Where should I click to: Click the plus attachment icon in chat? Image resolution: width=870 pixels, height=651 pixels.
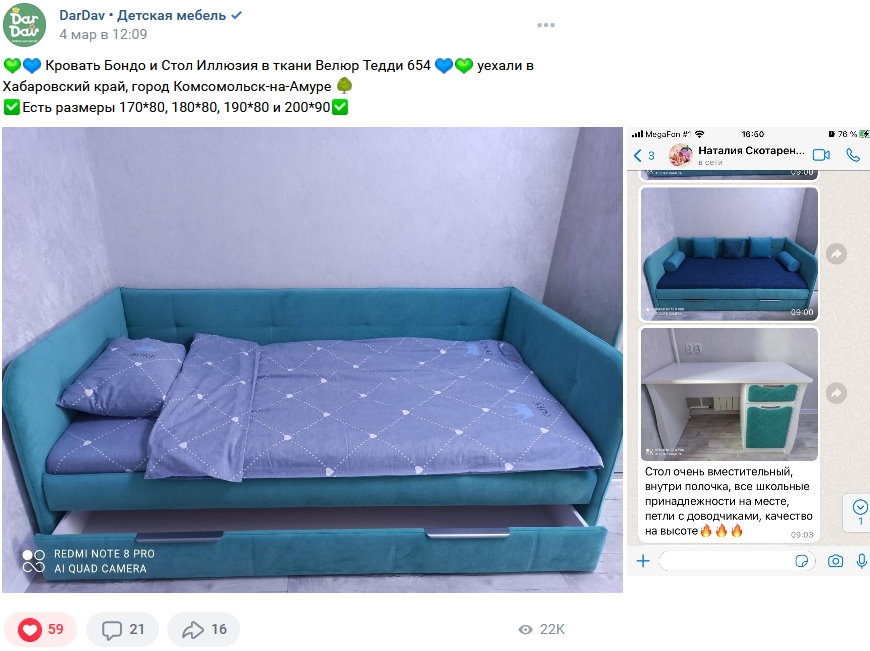point(643,561)
